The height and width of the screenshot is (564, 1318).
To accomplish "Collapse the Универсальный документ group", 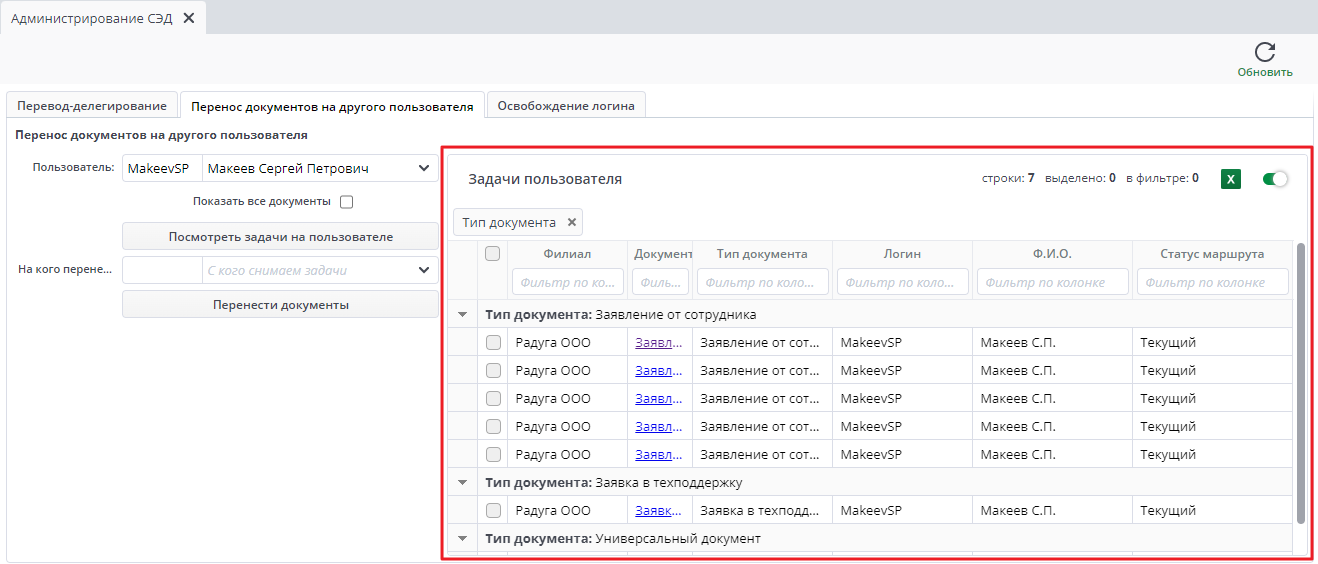I will 462,538.
